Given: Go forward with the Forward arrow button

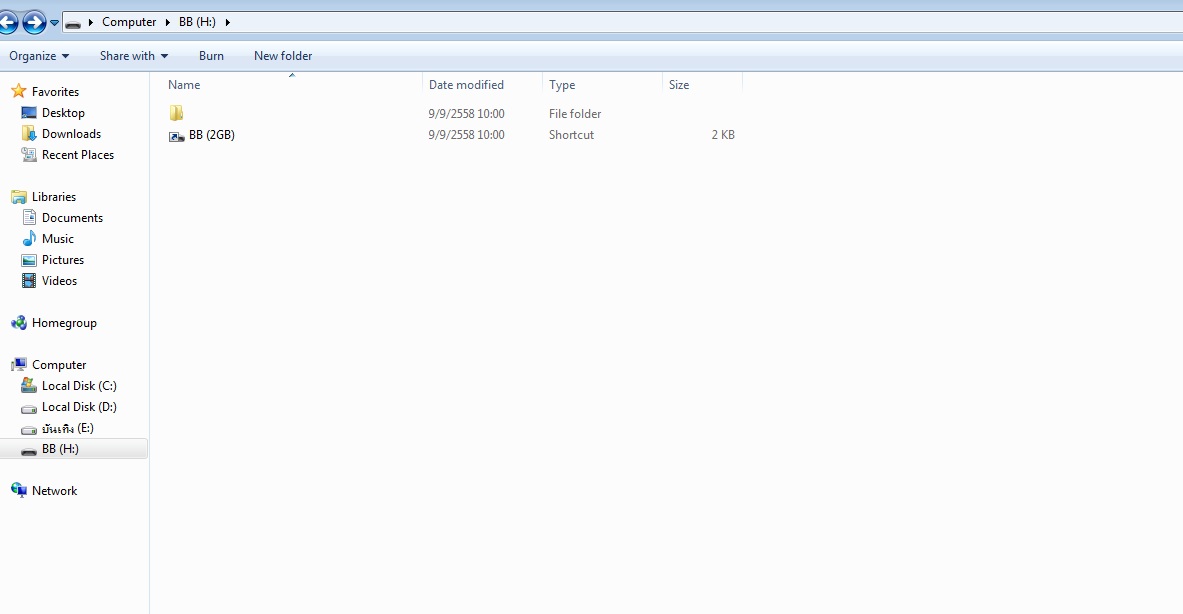Looking at the screenshot, I should (x=34, y=22).
